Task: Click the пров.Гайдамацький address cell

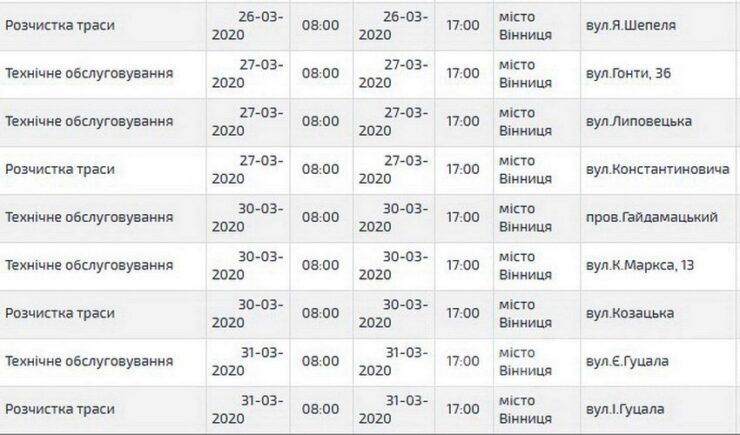Action: click(x=664, y=217)
